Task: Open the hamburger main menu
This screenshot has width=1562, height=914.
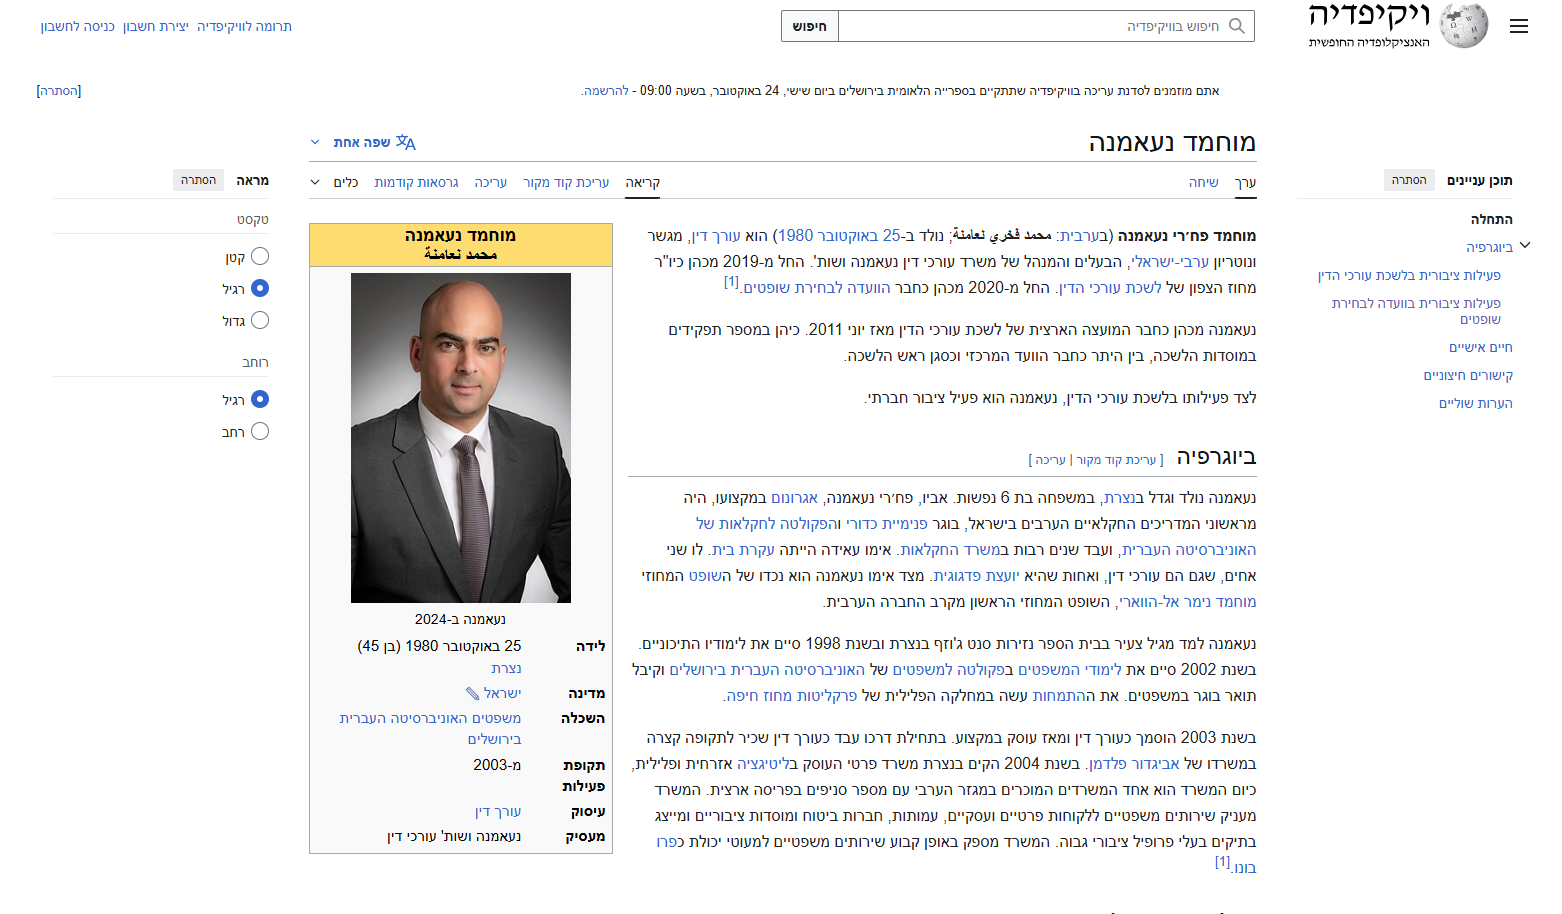Action: click(x=1519, y=26)
